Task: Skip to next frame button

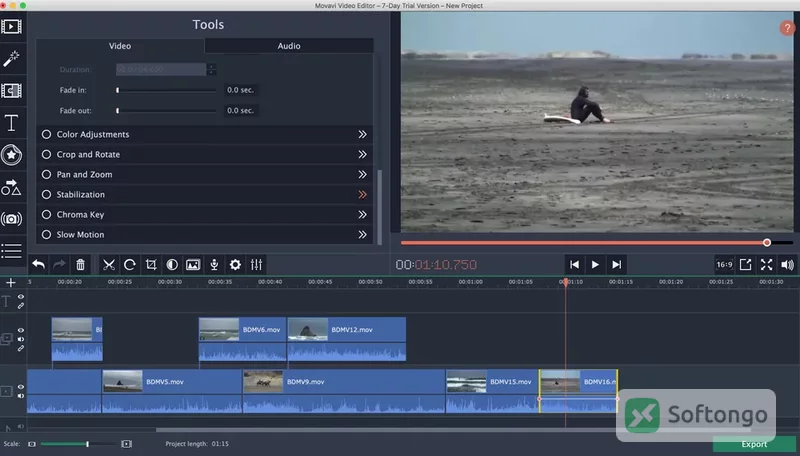Action: tap(616, 264)
